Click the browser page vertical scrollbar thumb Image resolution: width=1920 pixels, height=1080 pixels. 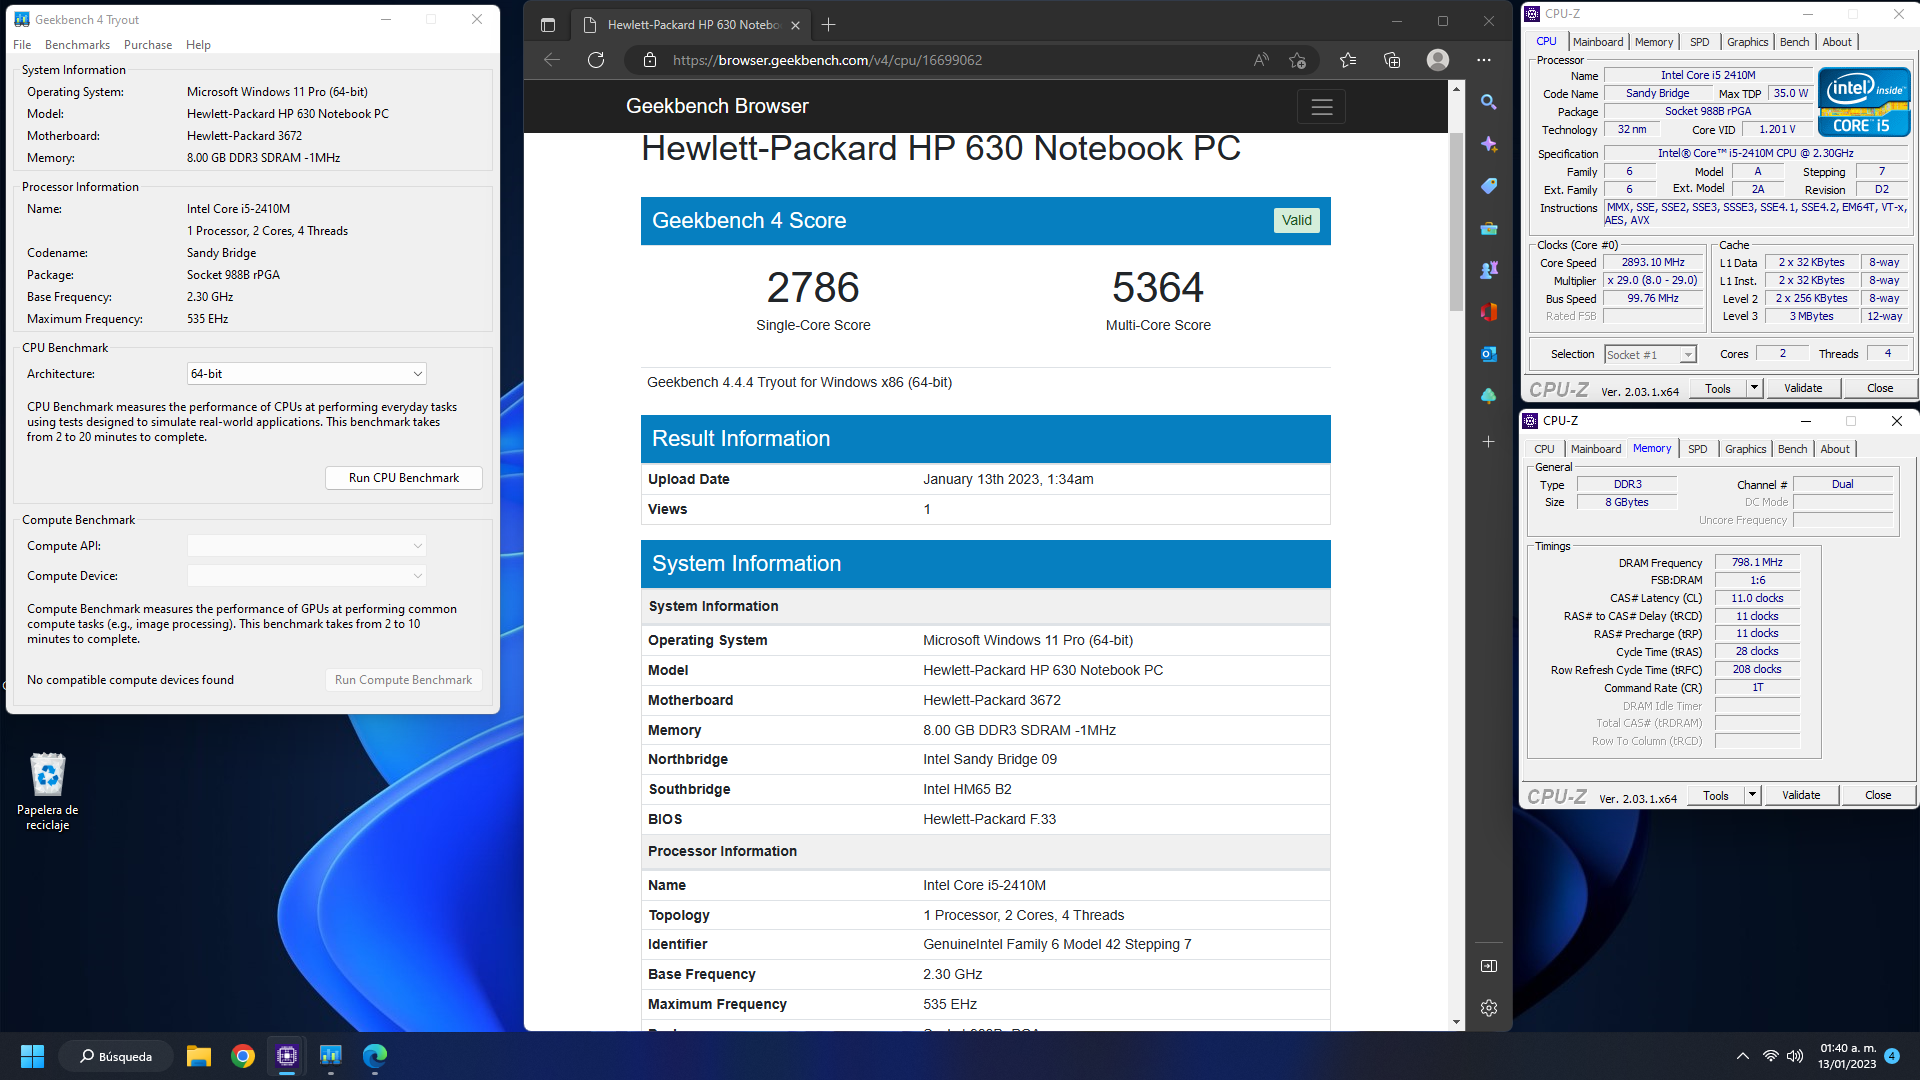point(1456,220)
